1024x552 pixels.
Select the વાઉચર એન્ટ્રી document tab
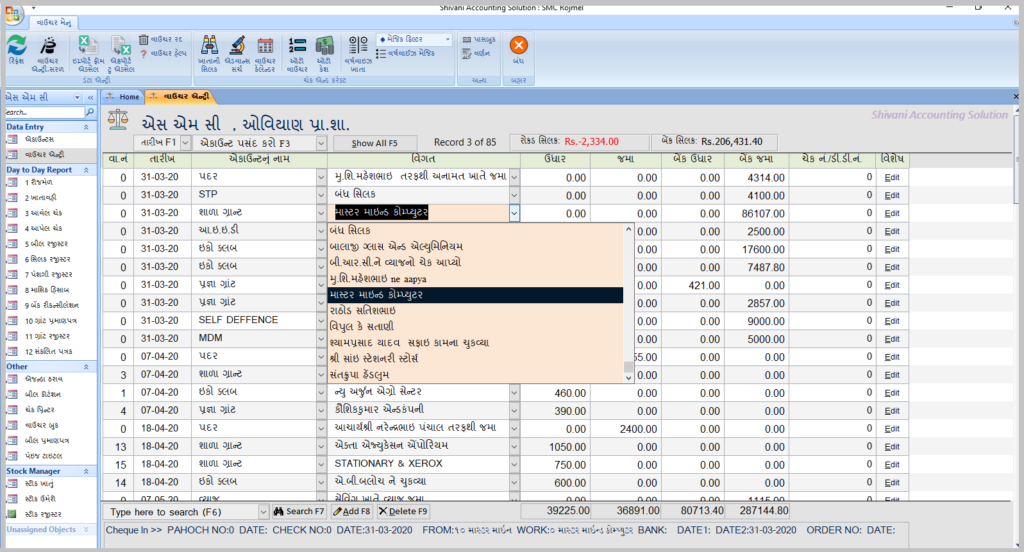[x=180, y=97]
